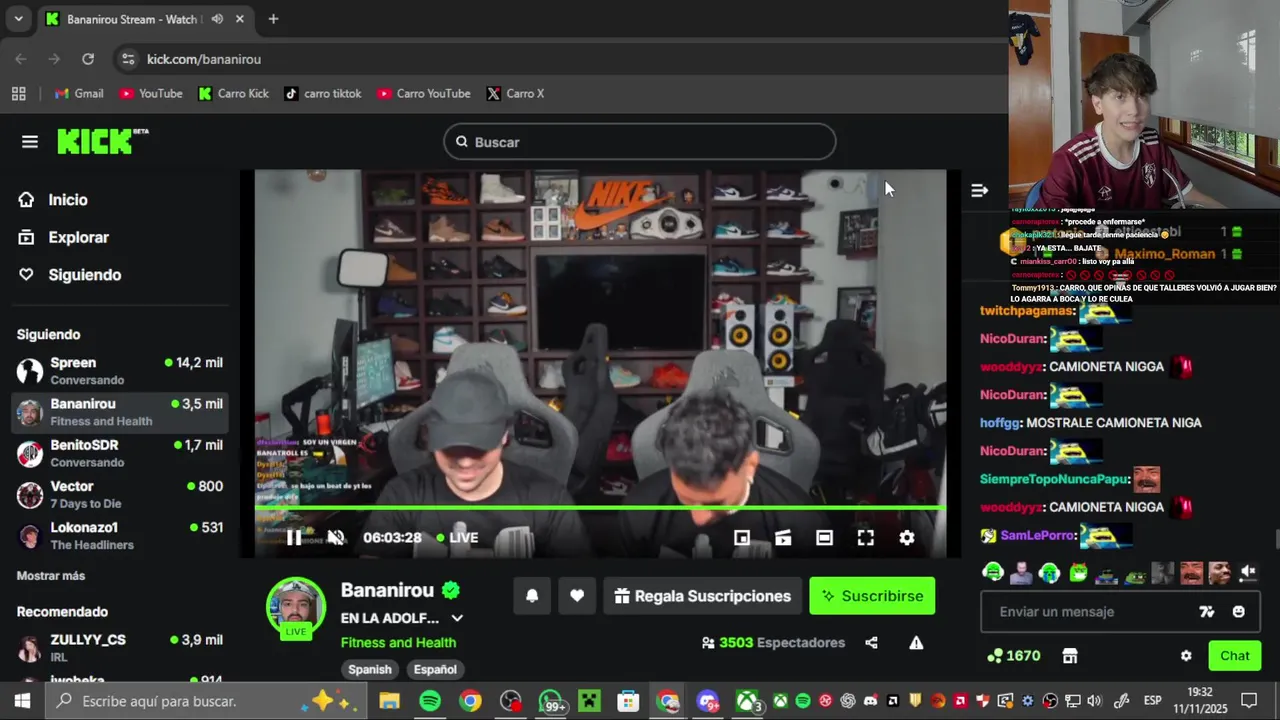
Task: Enter fullscreen in the video player
Action: pyautogui.click(x=865, y=538)
